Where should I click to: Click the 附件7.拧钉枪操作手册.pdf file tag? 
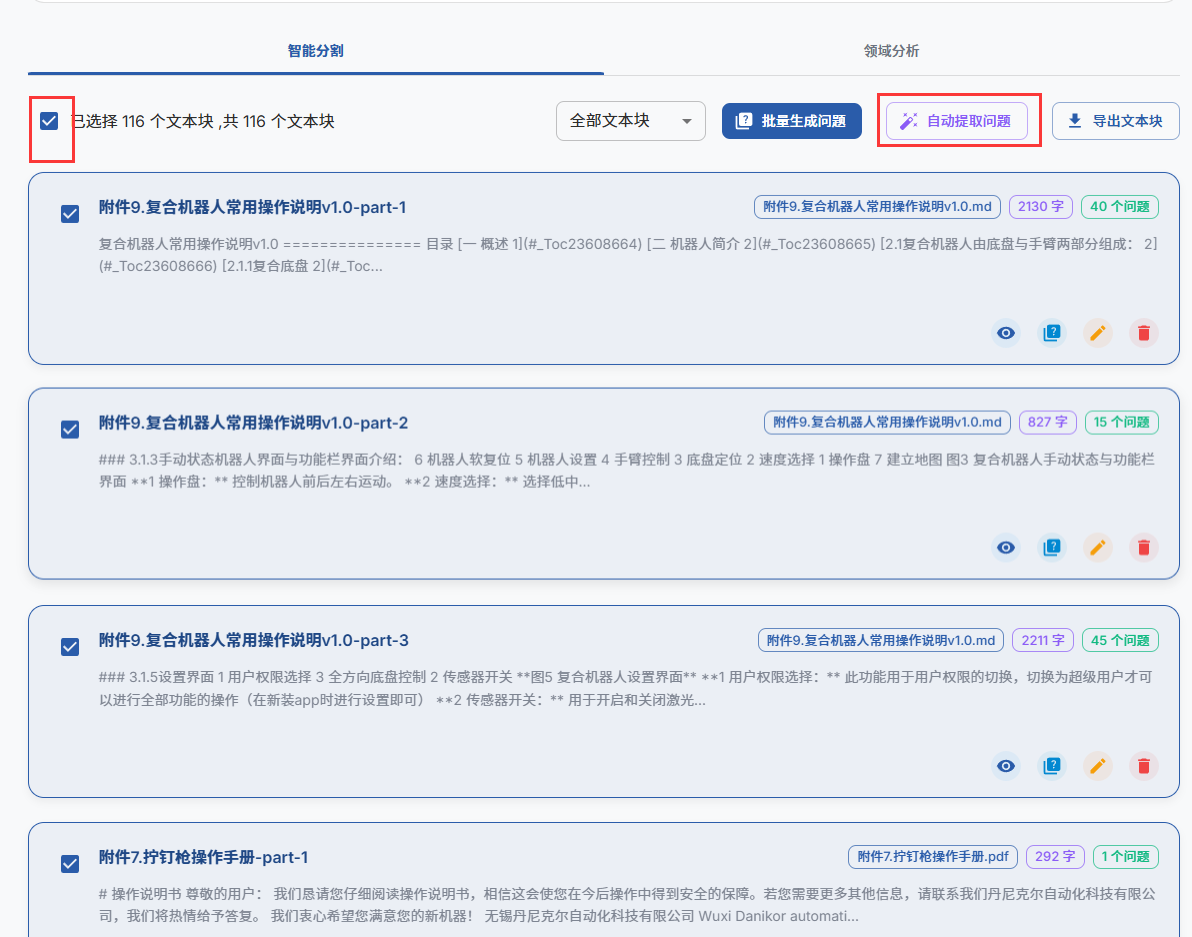[933, 856]
